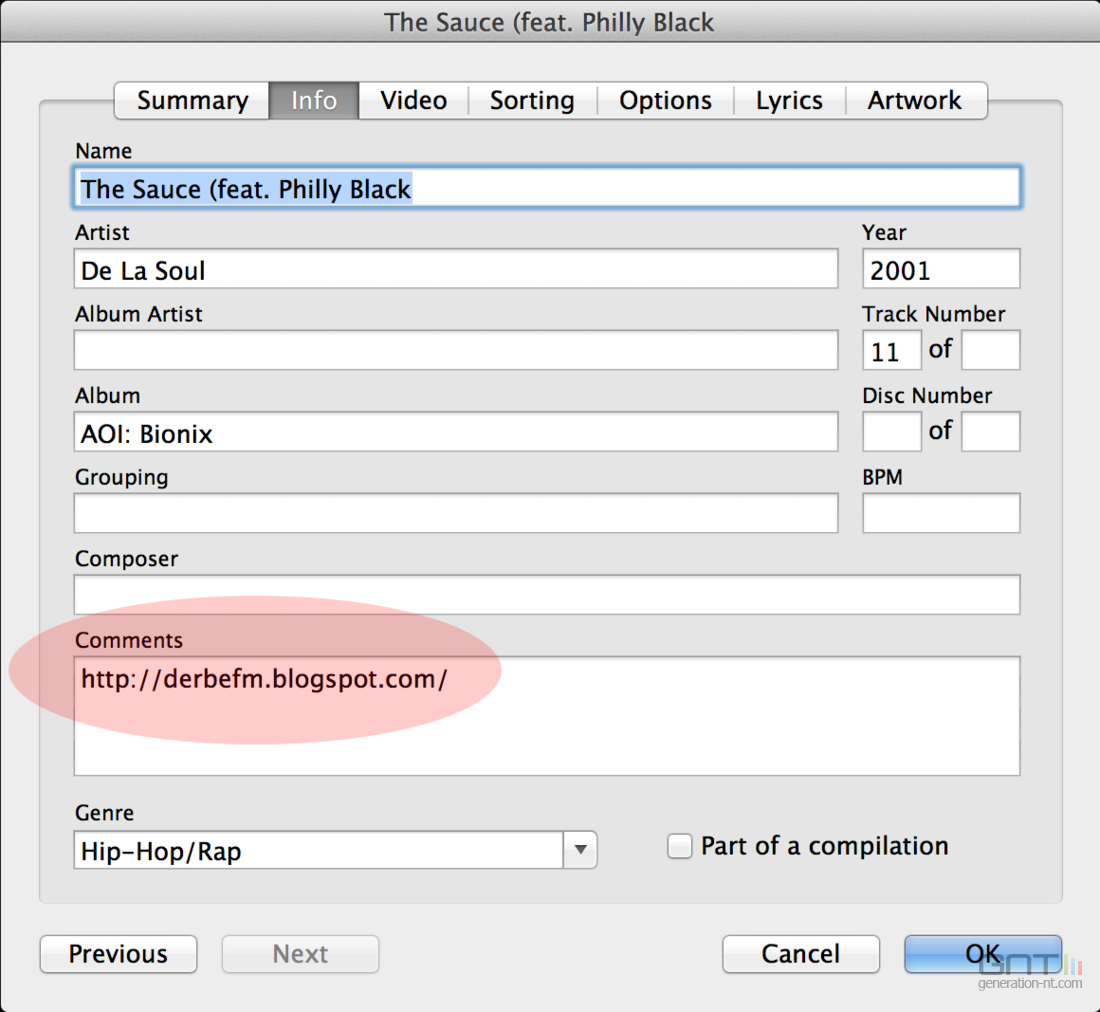Viewport: 1100px width, 1012px height.
Task: Open the Video tab
Action: (413, 100)
